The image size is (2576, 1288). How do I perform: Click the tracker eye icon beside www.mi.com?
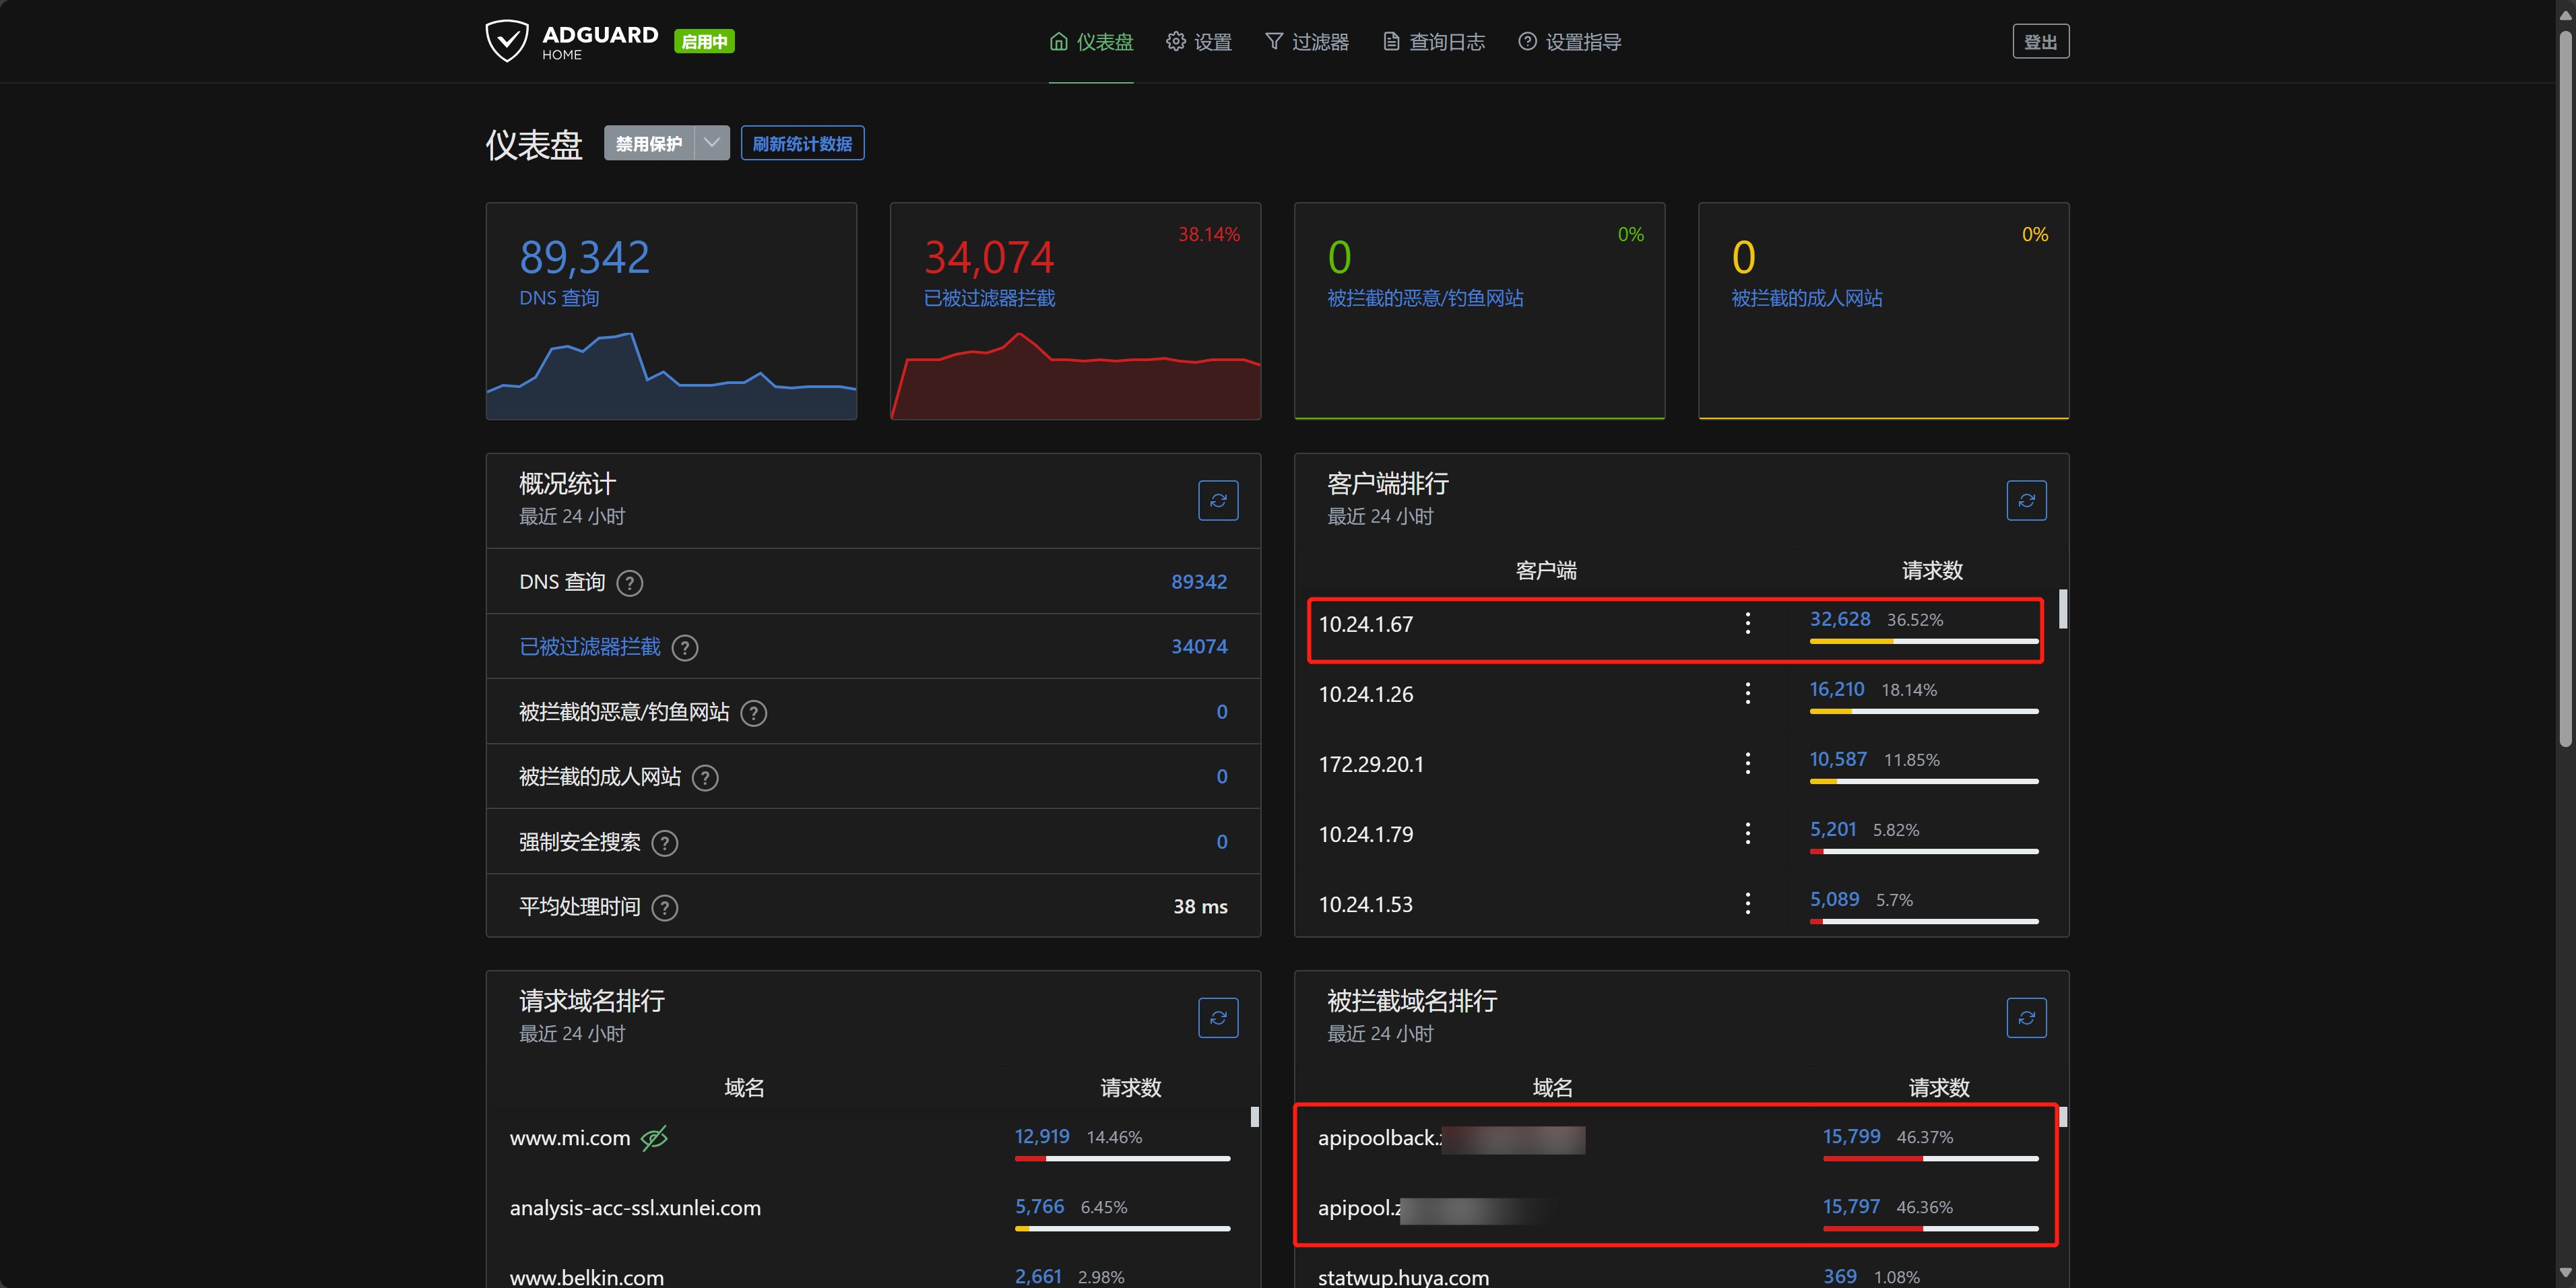coord(654,1138)
